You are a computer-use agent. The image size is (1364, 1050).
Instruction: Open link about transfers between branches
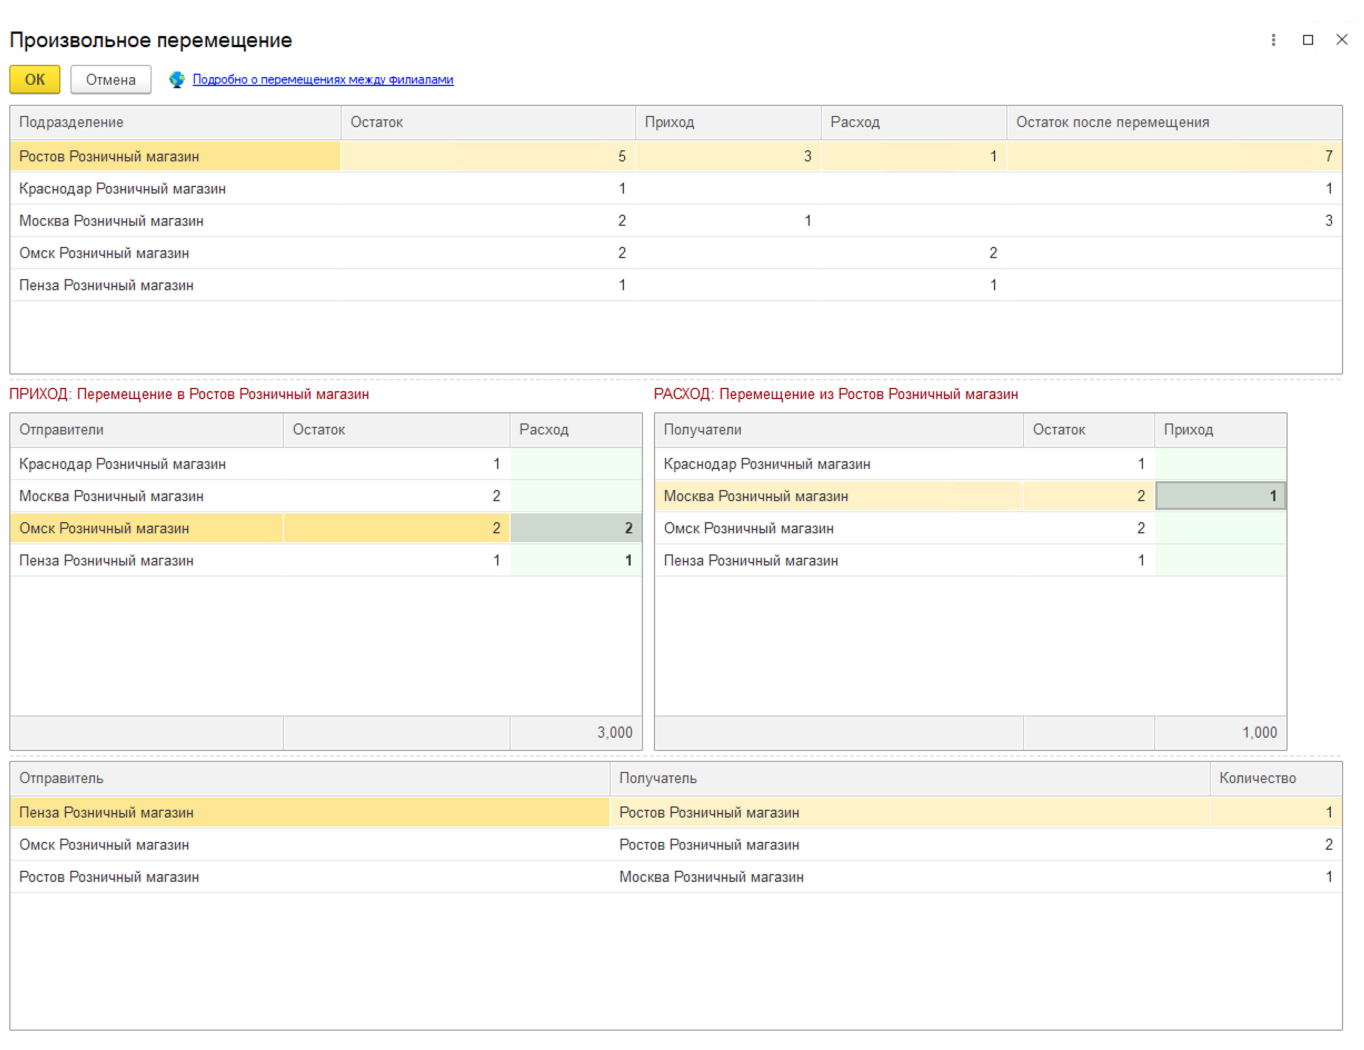coord(323,80)
